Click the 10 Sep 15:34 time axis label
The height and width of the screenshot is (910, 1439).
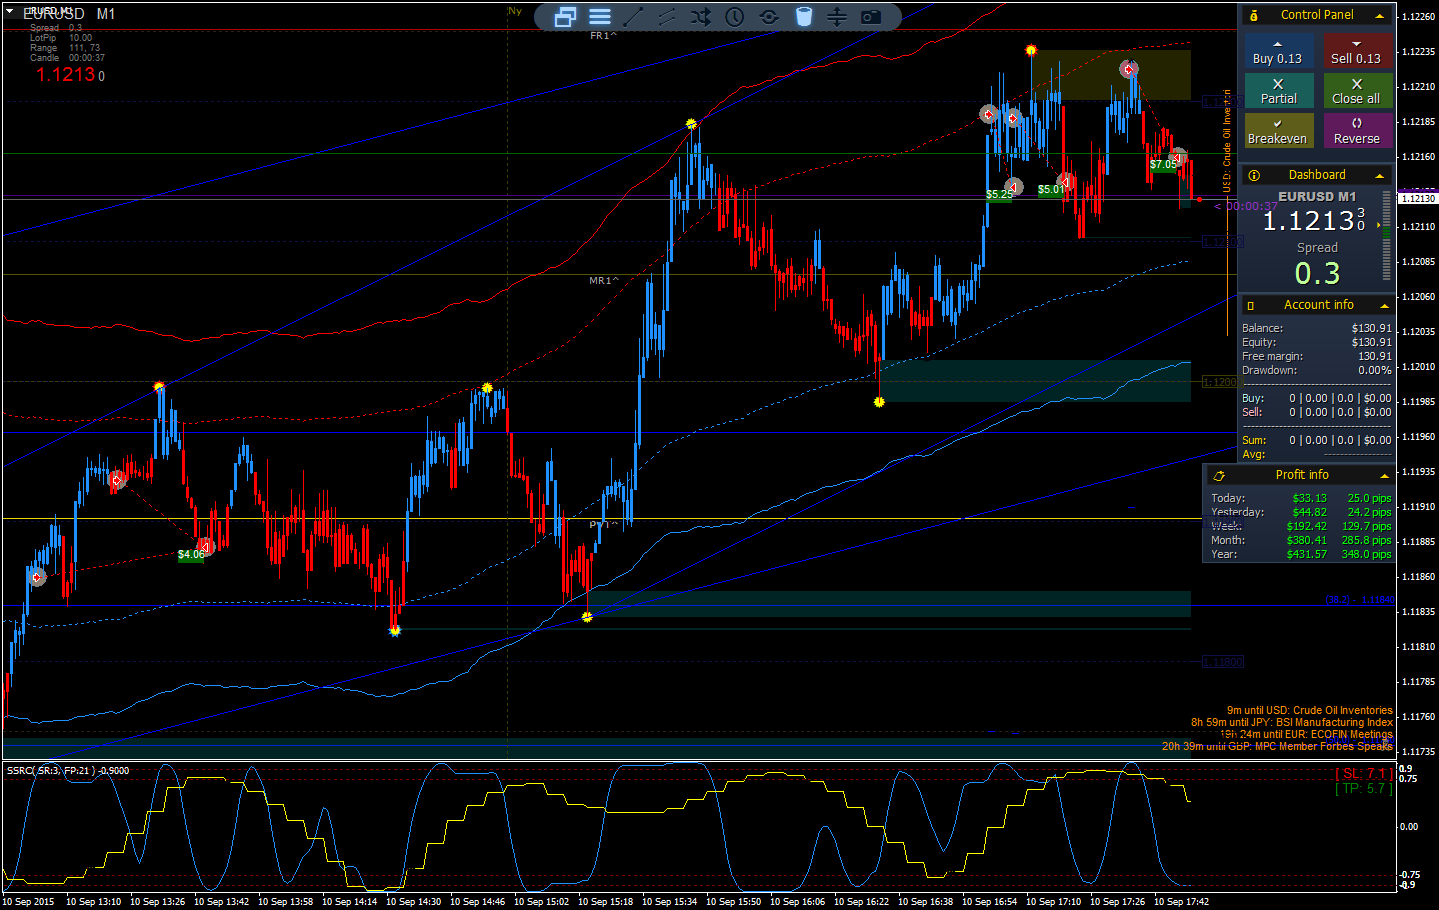[x=669, y=902]
